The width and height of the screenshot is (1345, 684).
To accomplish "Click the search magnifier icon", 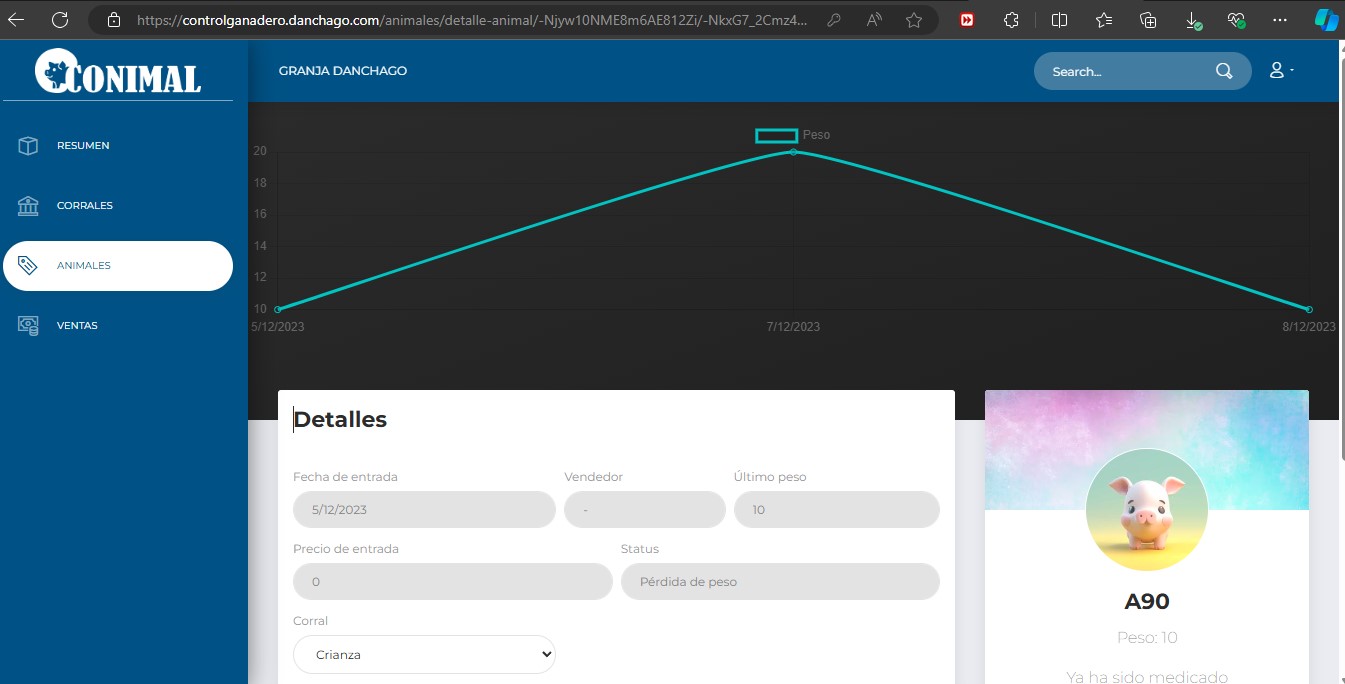I will [1224, 71].
